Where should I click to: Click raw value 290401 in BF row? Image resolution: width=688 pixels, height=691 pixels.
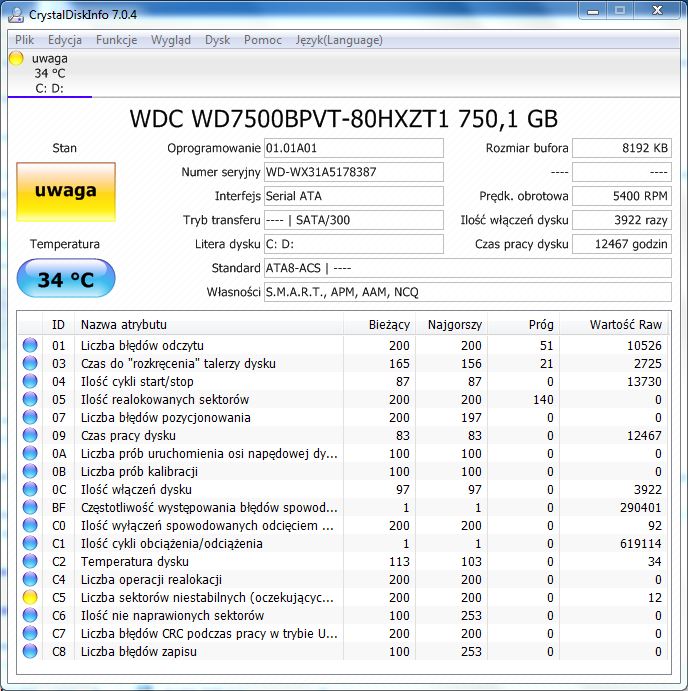(x=640, y=508)
